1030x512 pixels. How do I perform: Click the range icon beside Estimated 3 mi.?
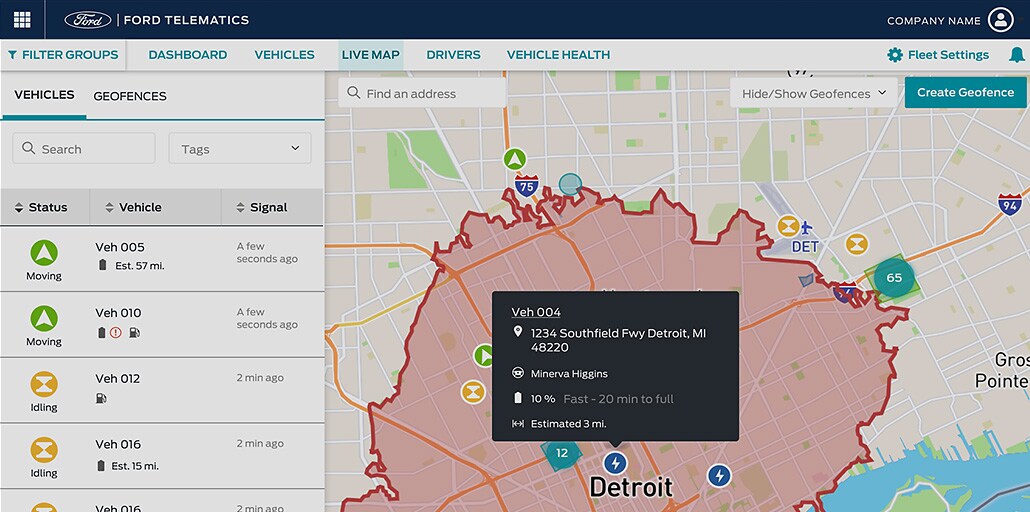[x=518, y=424]
